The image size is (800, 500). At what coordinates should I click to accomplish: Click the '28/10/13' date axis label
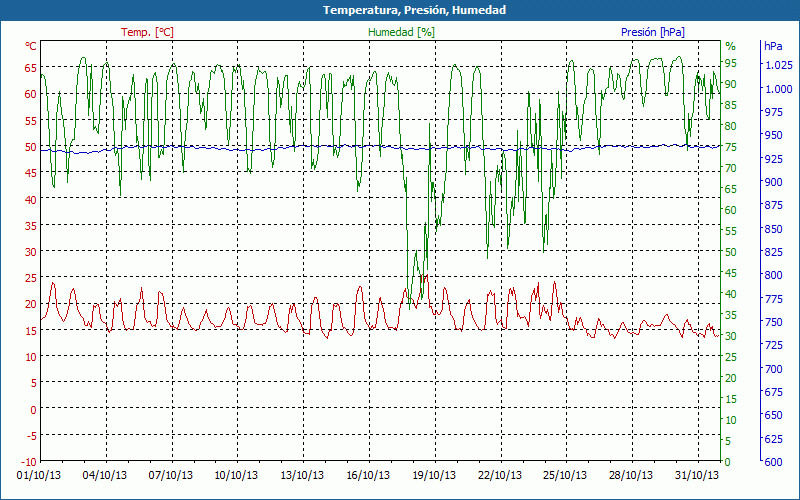631,475
